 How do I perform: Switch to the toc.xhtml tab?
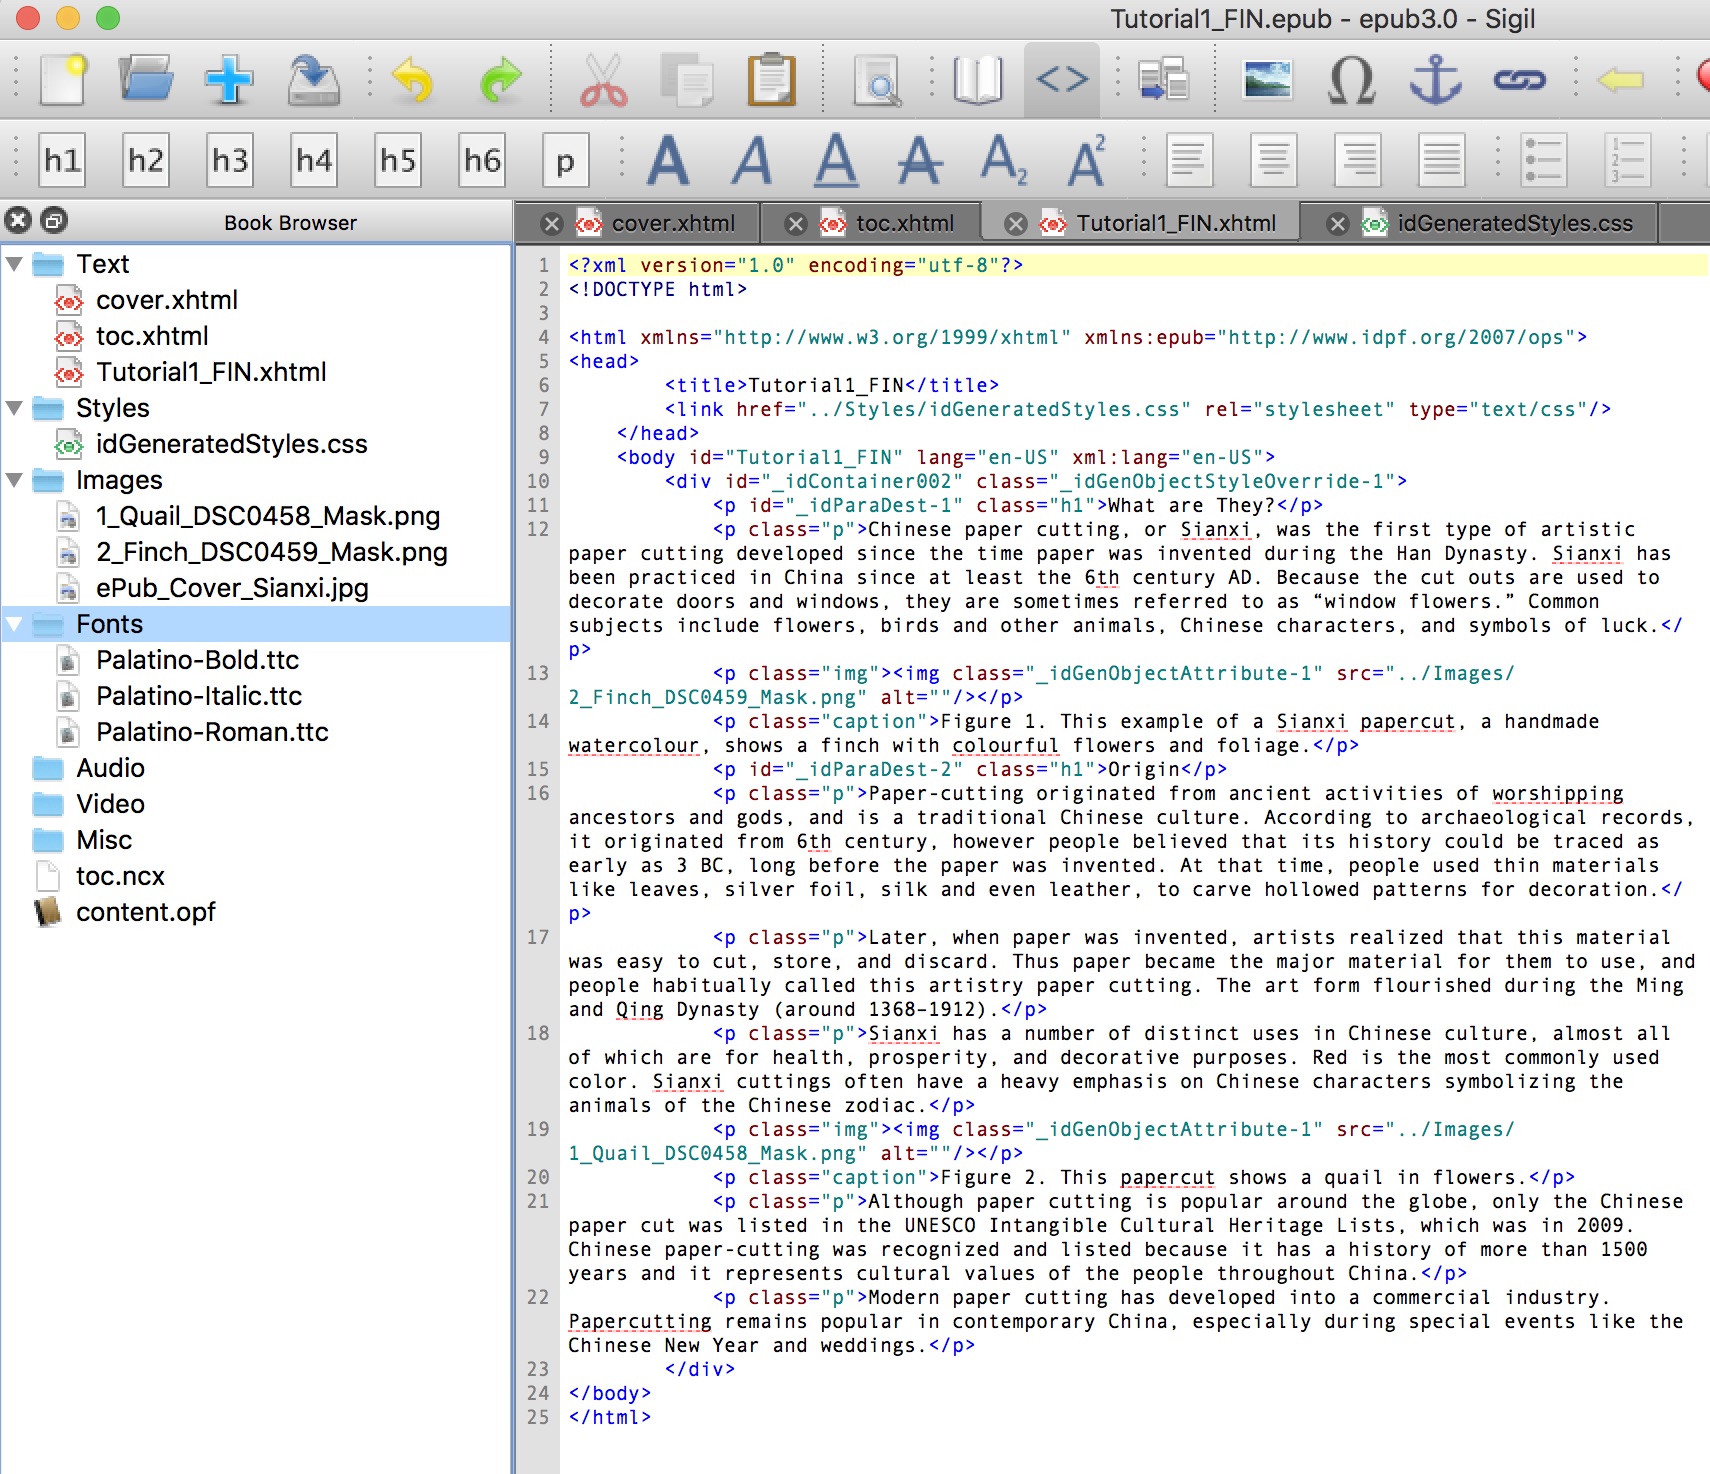904,223
